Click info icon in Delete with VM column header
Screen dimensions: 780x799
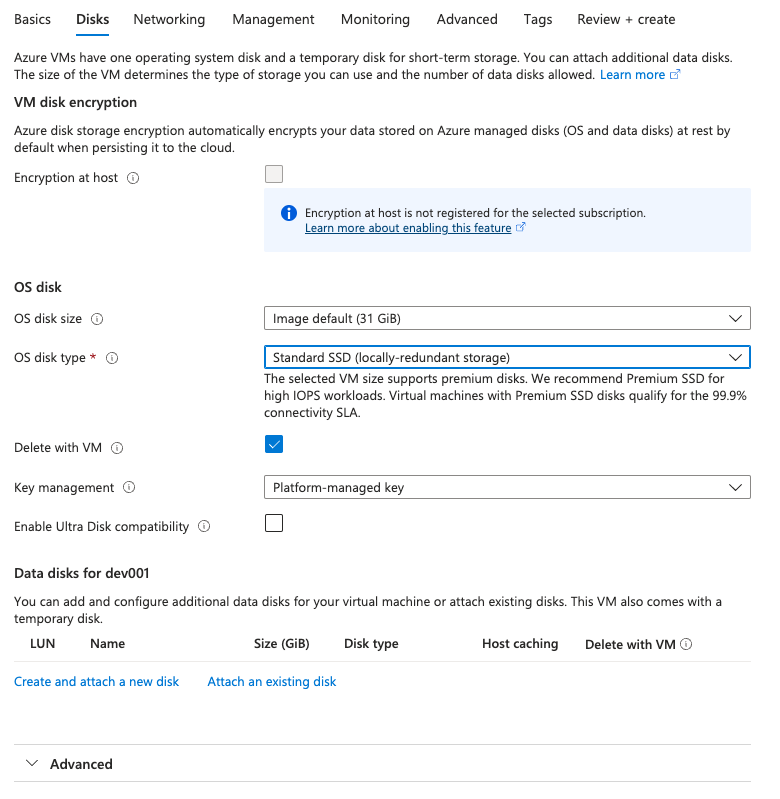686,644
